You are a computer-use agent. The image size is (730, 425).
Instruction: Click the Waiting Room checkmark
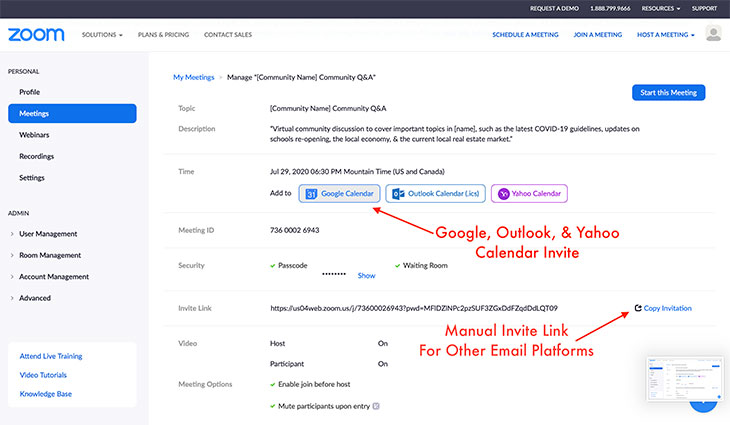tap(398, 266)
